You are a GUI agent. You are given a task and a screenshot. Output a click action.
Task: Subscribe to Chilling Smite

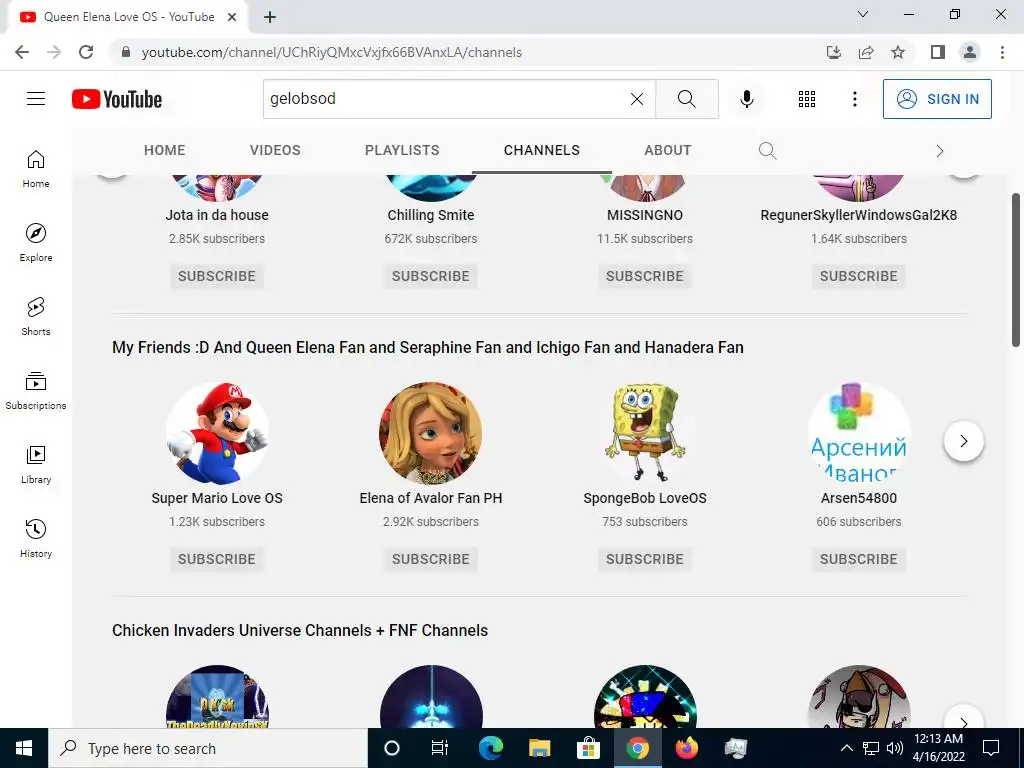pos(431,276)
